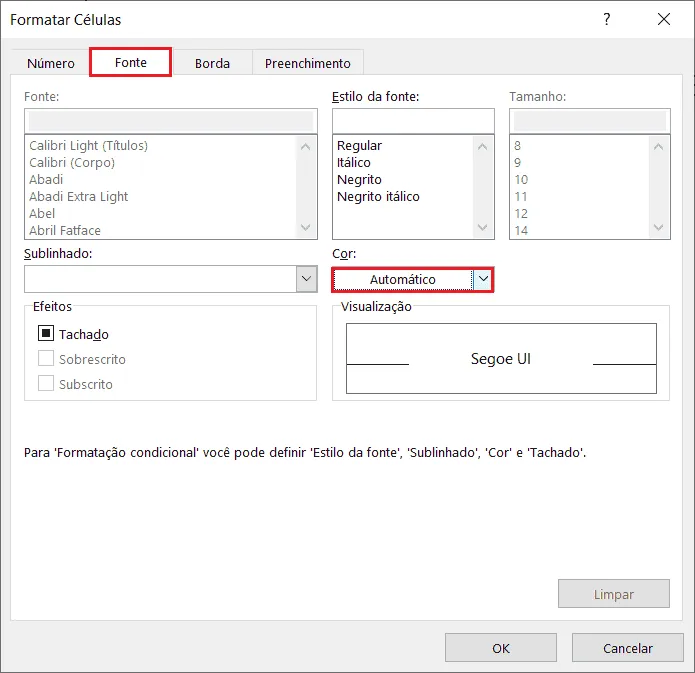Screen dimensions: 695x673
Task: Click up arrow in font list scrollbar
Action: (x=305, y=146)
